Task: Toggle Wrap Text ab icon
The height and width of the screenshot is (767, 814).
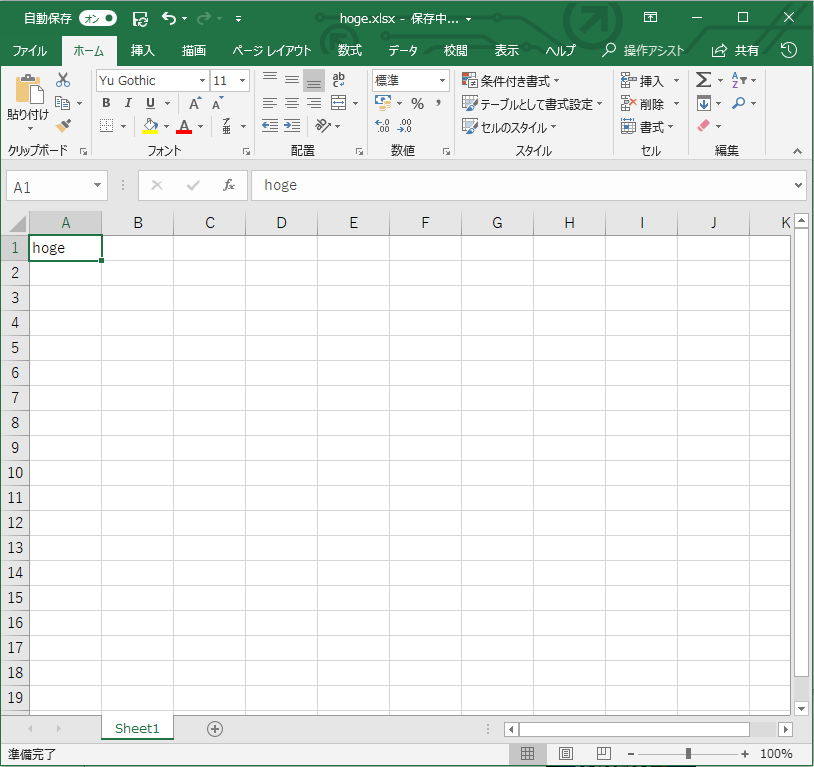Action: (x=338, y=79)
